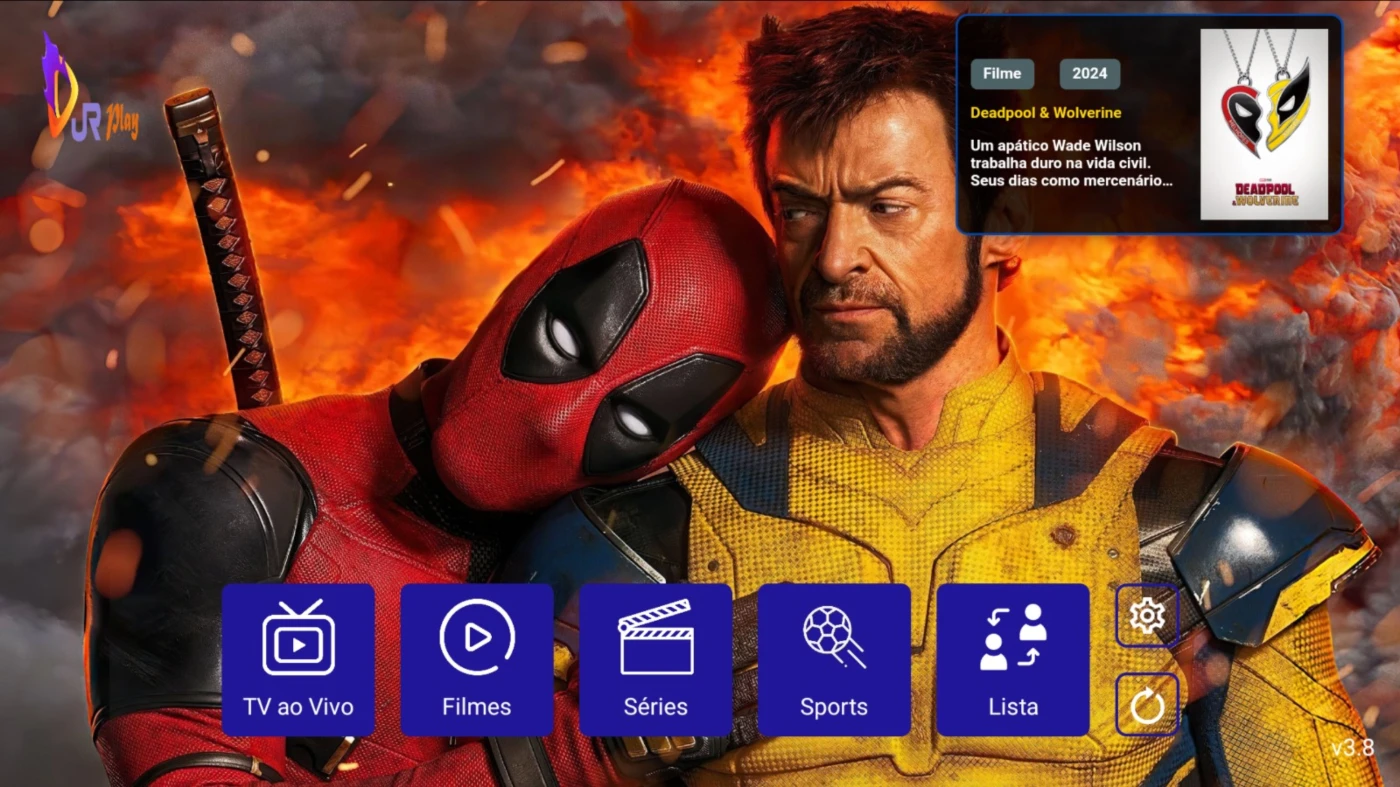The height and width of the screenshot is (787, 1400).
Task: Click the Deadpool & Wolverine poster thumbnail
Action: pos(1264,124)
